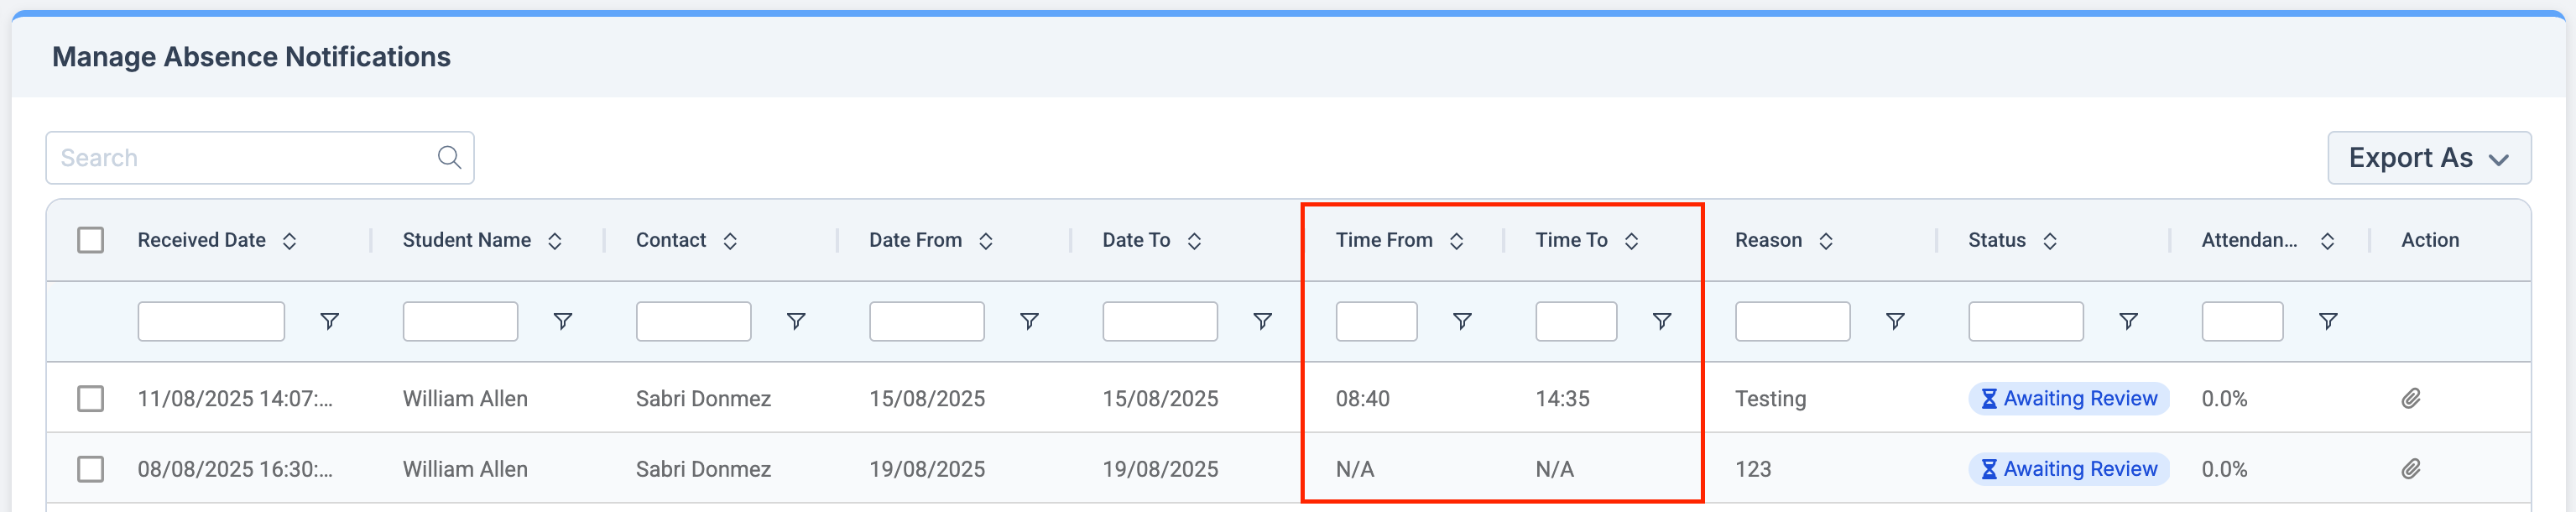
Task: Open the filter funnel for Attendance column
Action: pyautogui.click(x=2329, y=321)
